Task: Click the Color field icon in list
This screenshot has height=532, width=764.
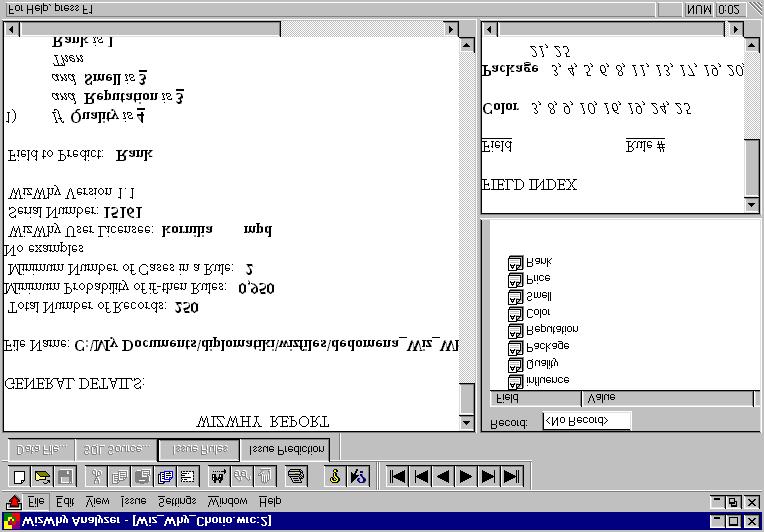Action: click(x=515, y=314)
